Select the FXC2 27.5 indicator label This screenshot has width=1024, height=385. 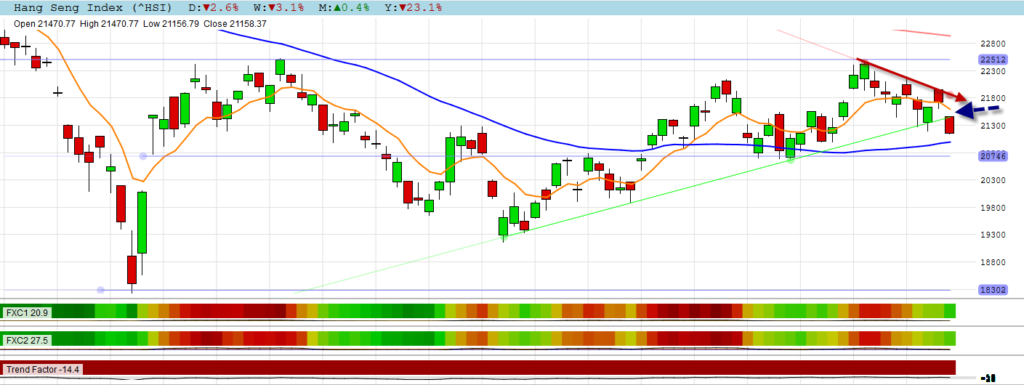point(26,341)
